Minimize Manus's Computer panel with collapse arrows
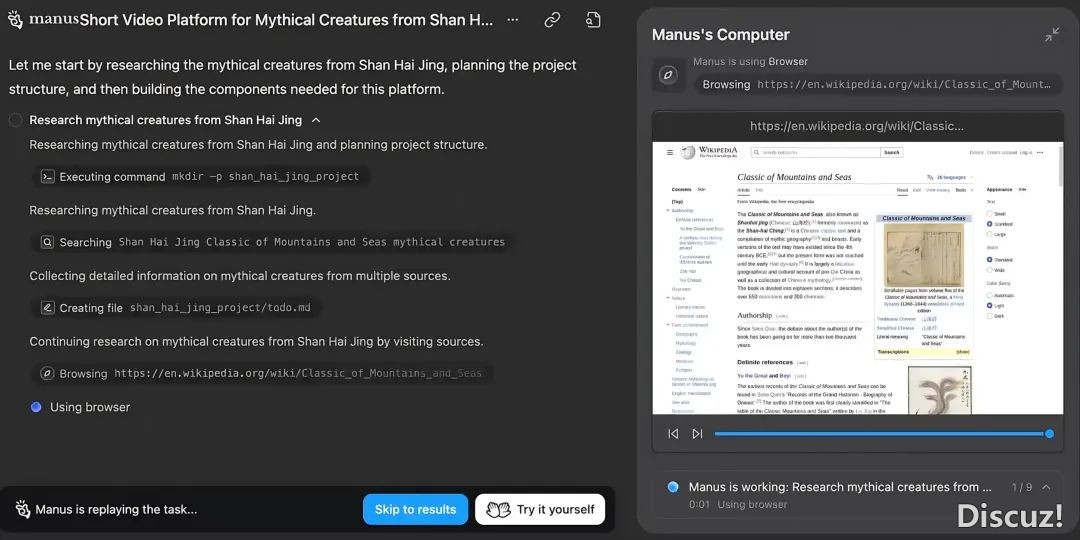Screen dimensions: 1080x540 1052,35
